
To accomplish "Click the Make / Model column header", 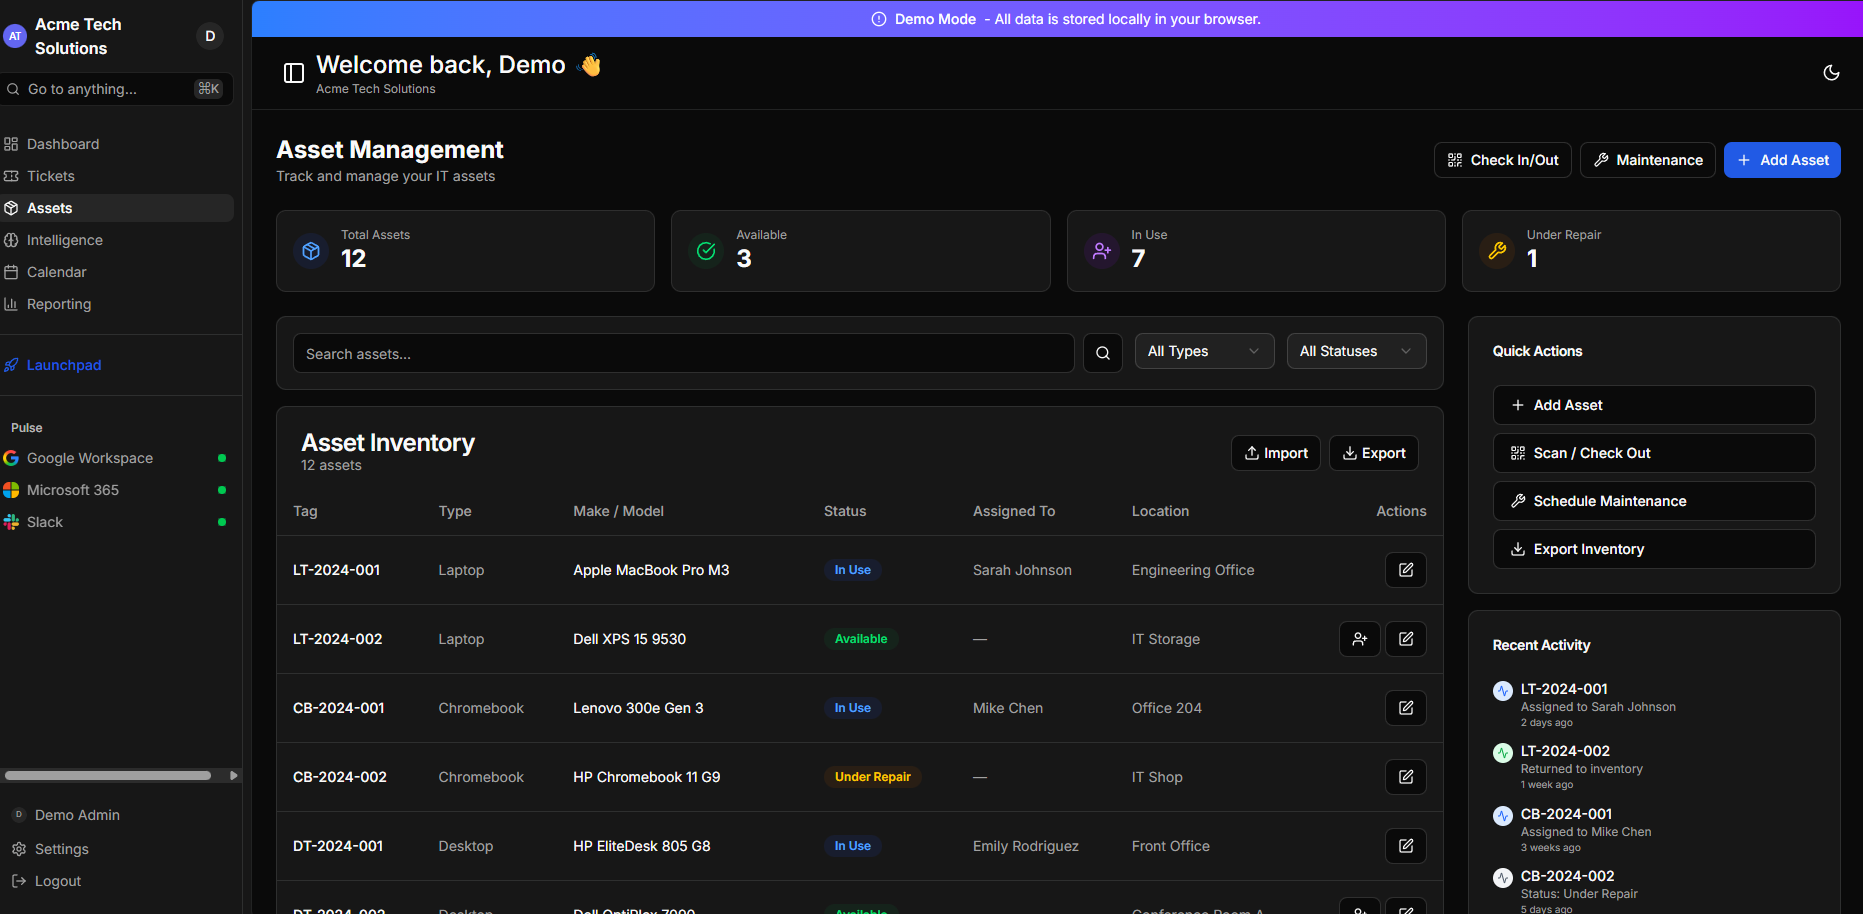I will 618,511.
